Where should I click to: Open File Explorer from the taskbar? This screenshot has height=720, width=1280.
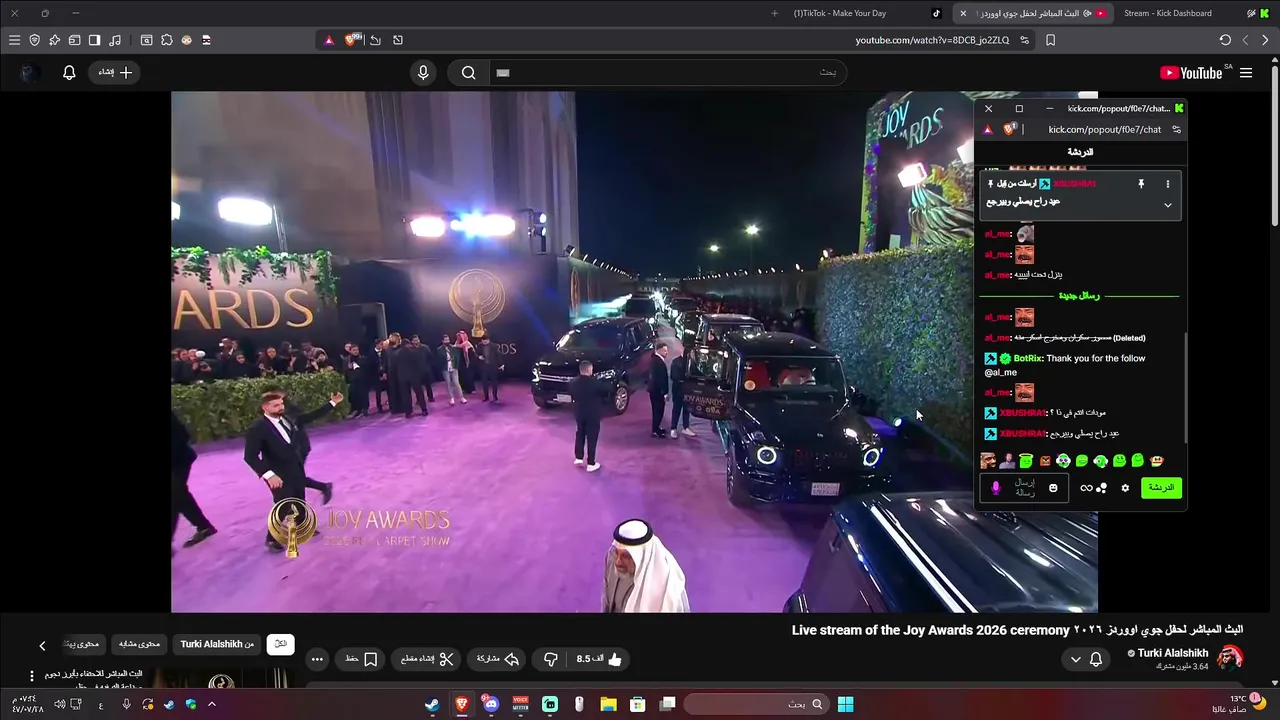[x=608, y=704]
